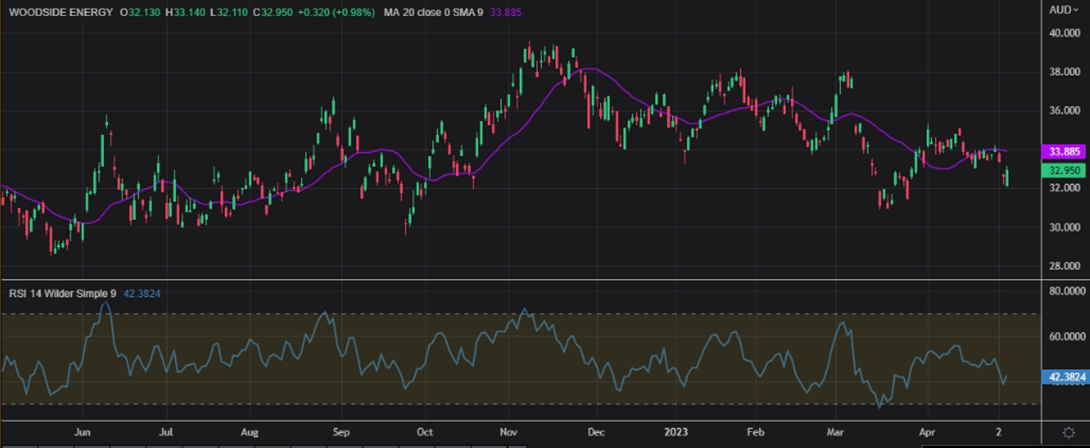Select the Apr marker on time axis
The image size is (1090, 448).
click(925, 430)
